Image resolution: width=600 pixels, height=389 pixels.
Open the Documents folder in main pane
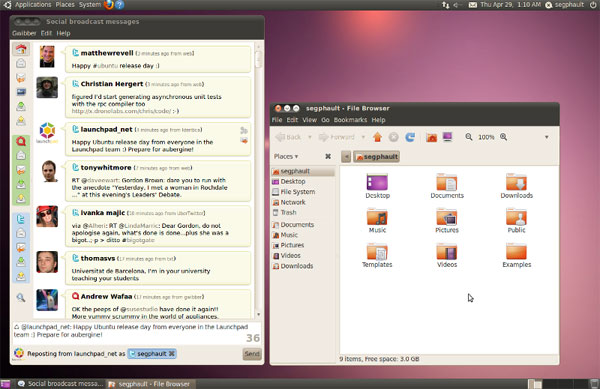click(x=447, y=186)
